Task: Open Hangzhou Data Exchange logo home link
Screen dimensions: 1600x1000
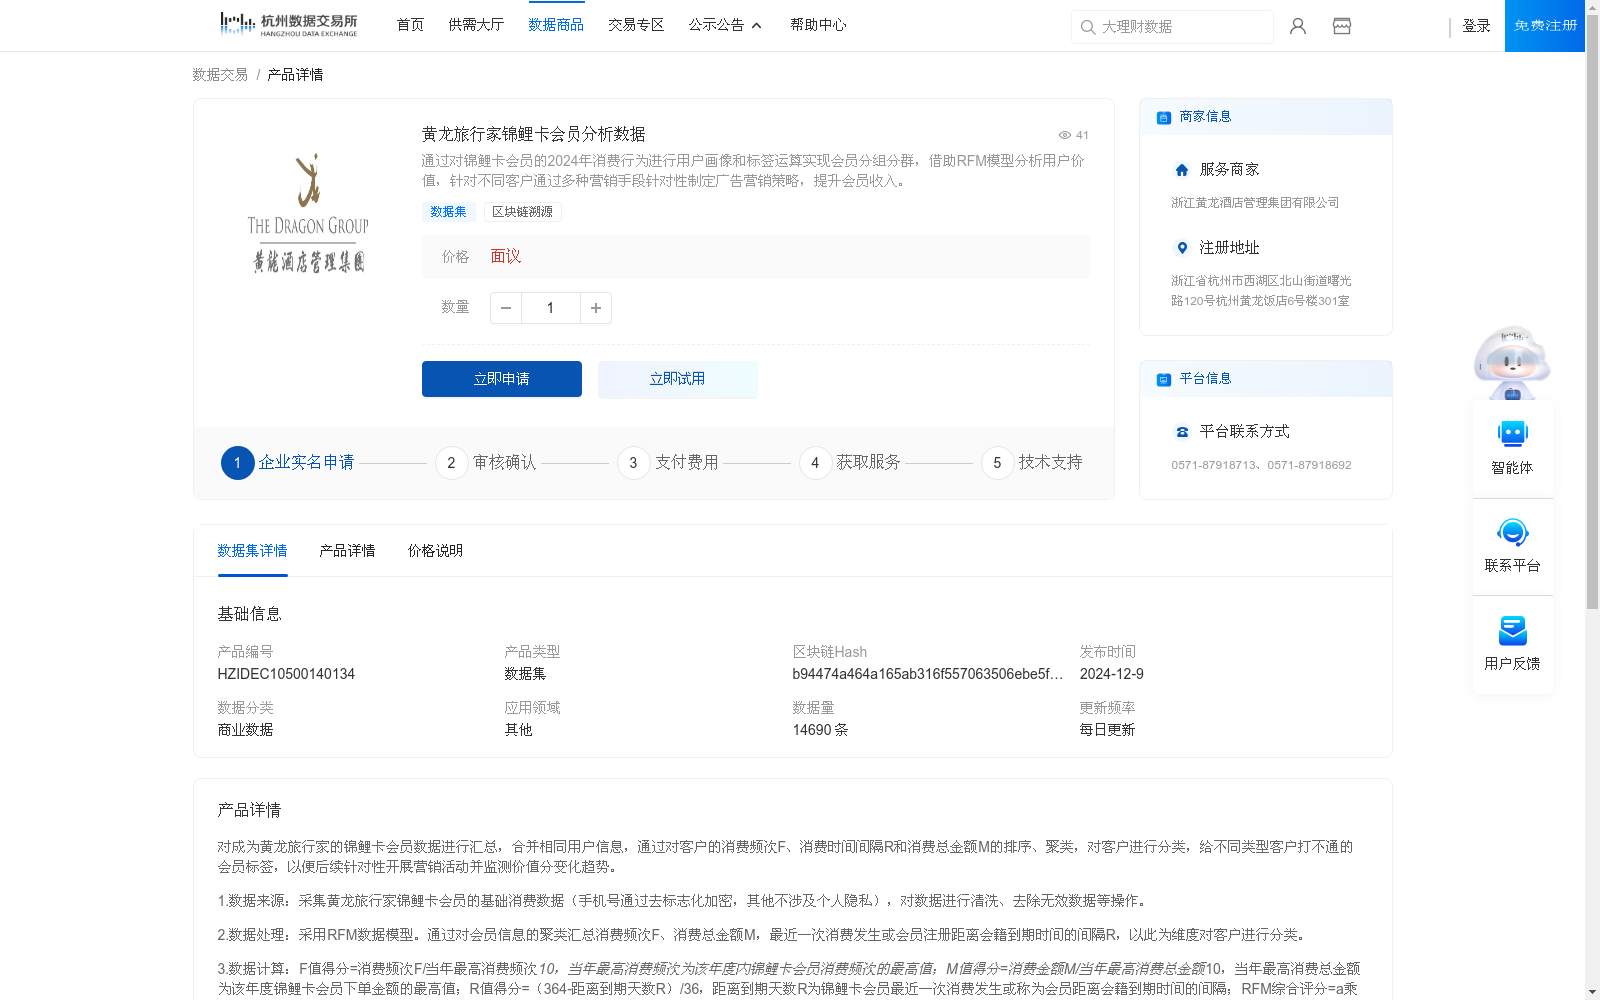Action: point(288,25)
